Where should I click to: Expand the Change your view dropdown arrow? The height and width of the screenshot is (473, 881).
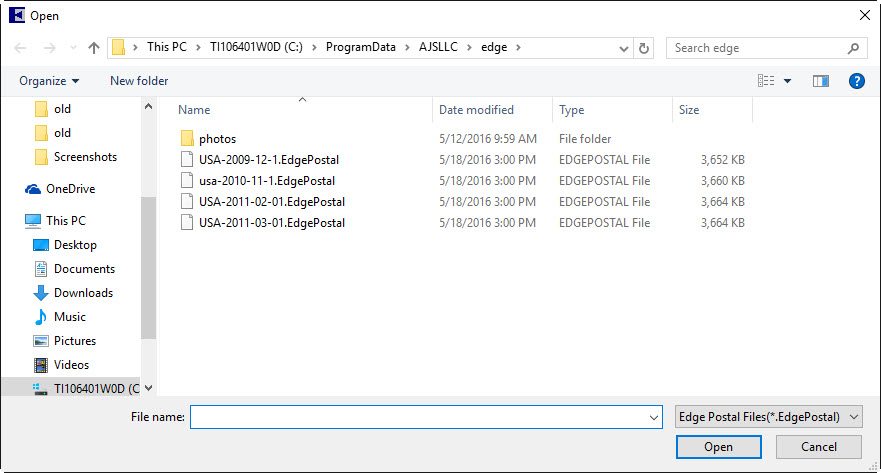click(787, 81)
